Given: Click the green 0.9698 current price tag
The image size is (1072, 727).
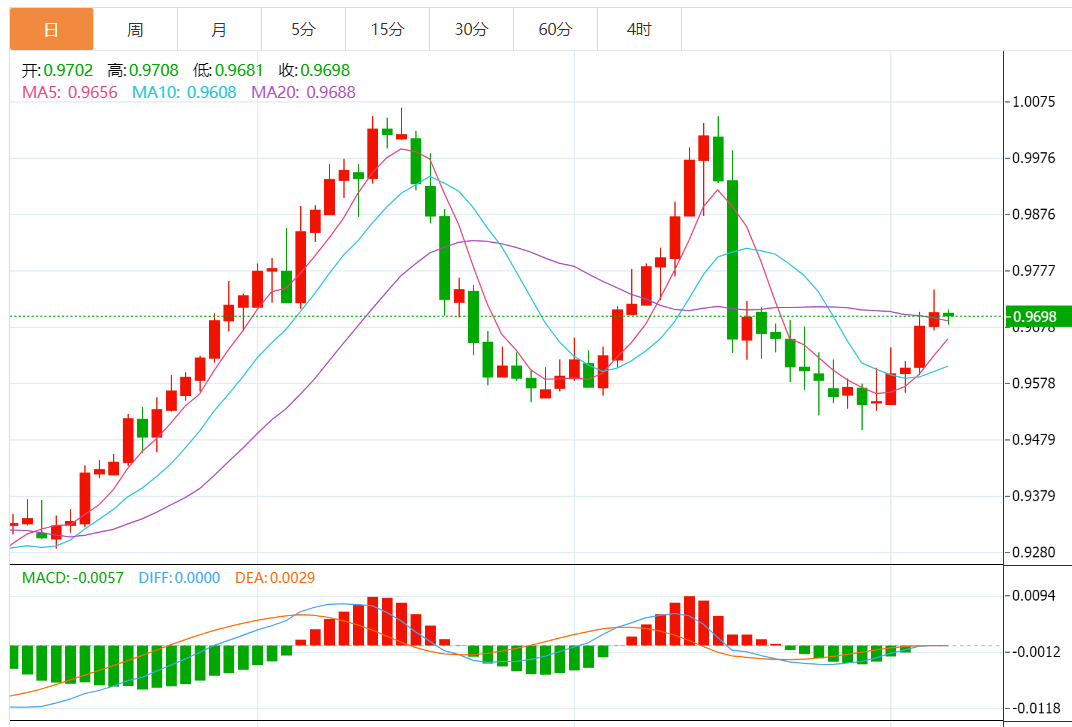Looking at the screenshot, I should (x=1037, y=317).
